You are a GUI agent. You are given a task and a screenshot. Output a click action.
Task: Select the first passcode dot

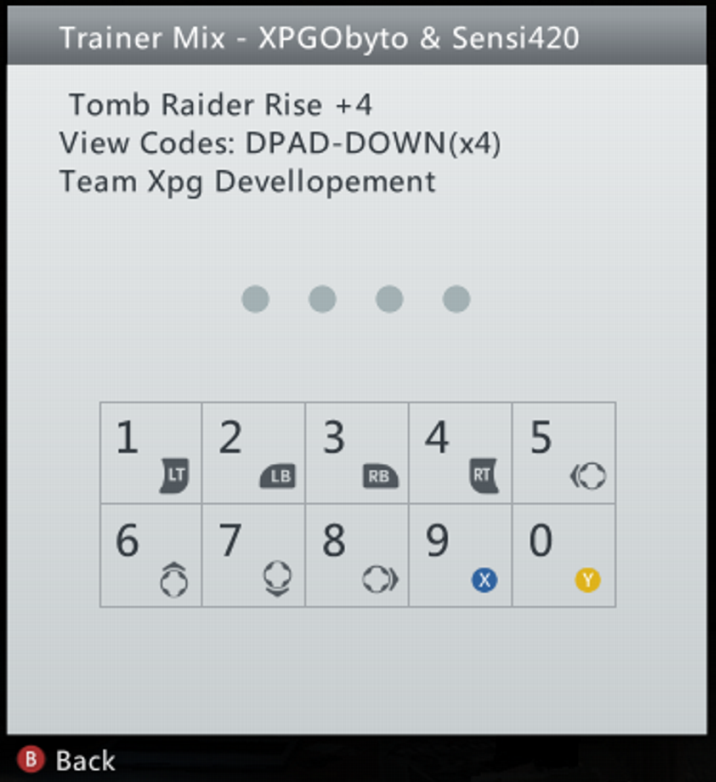tap(255, 299)
